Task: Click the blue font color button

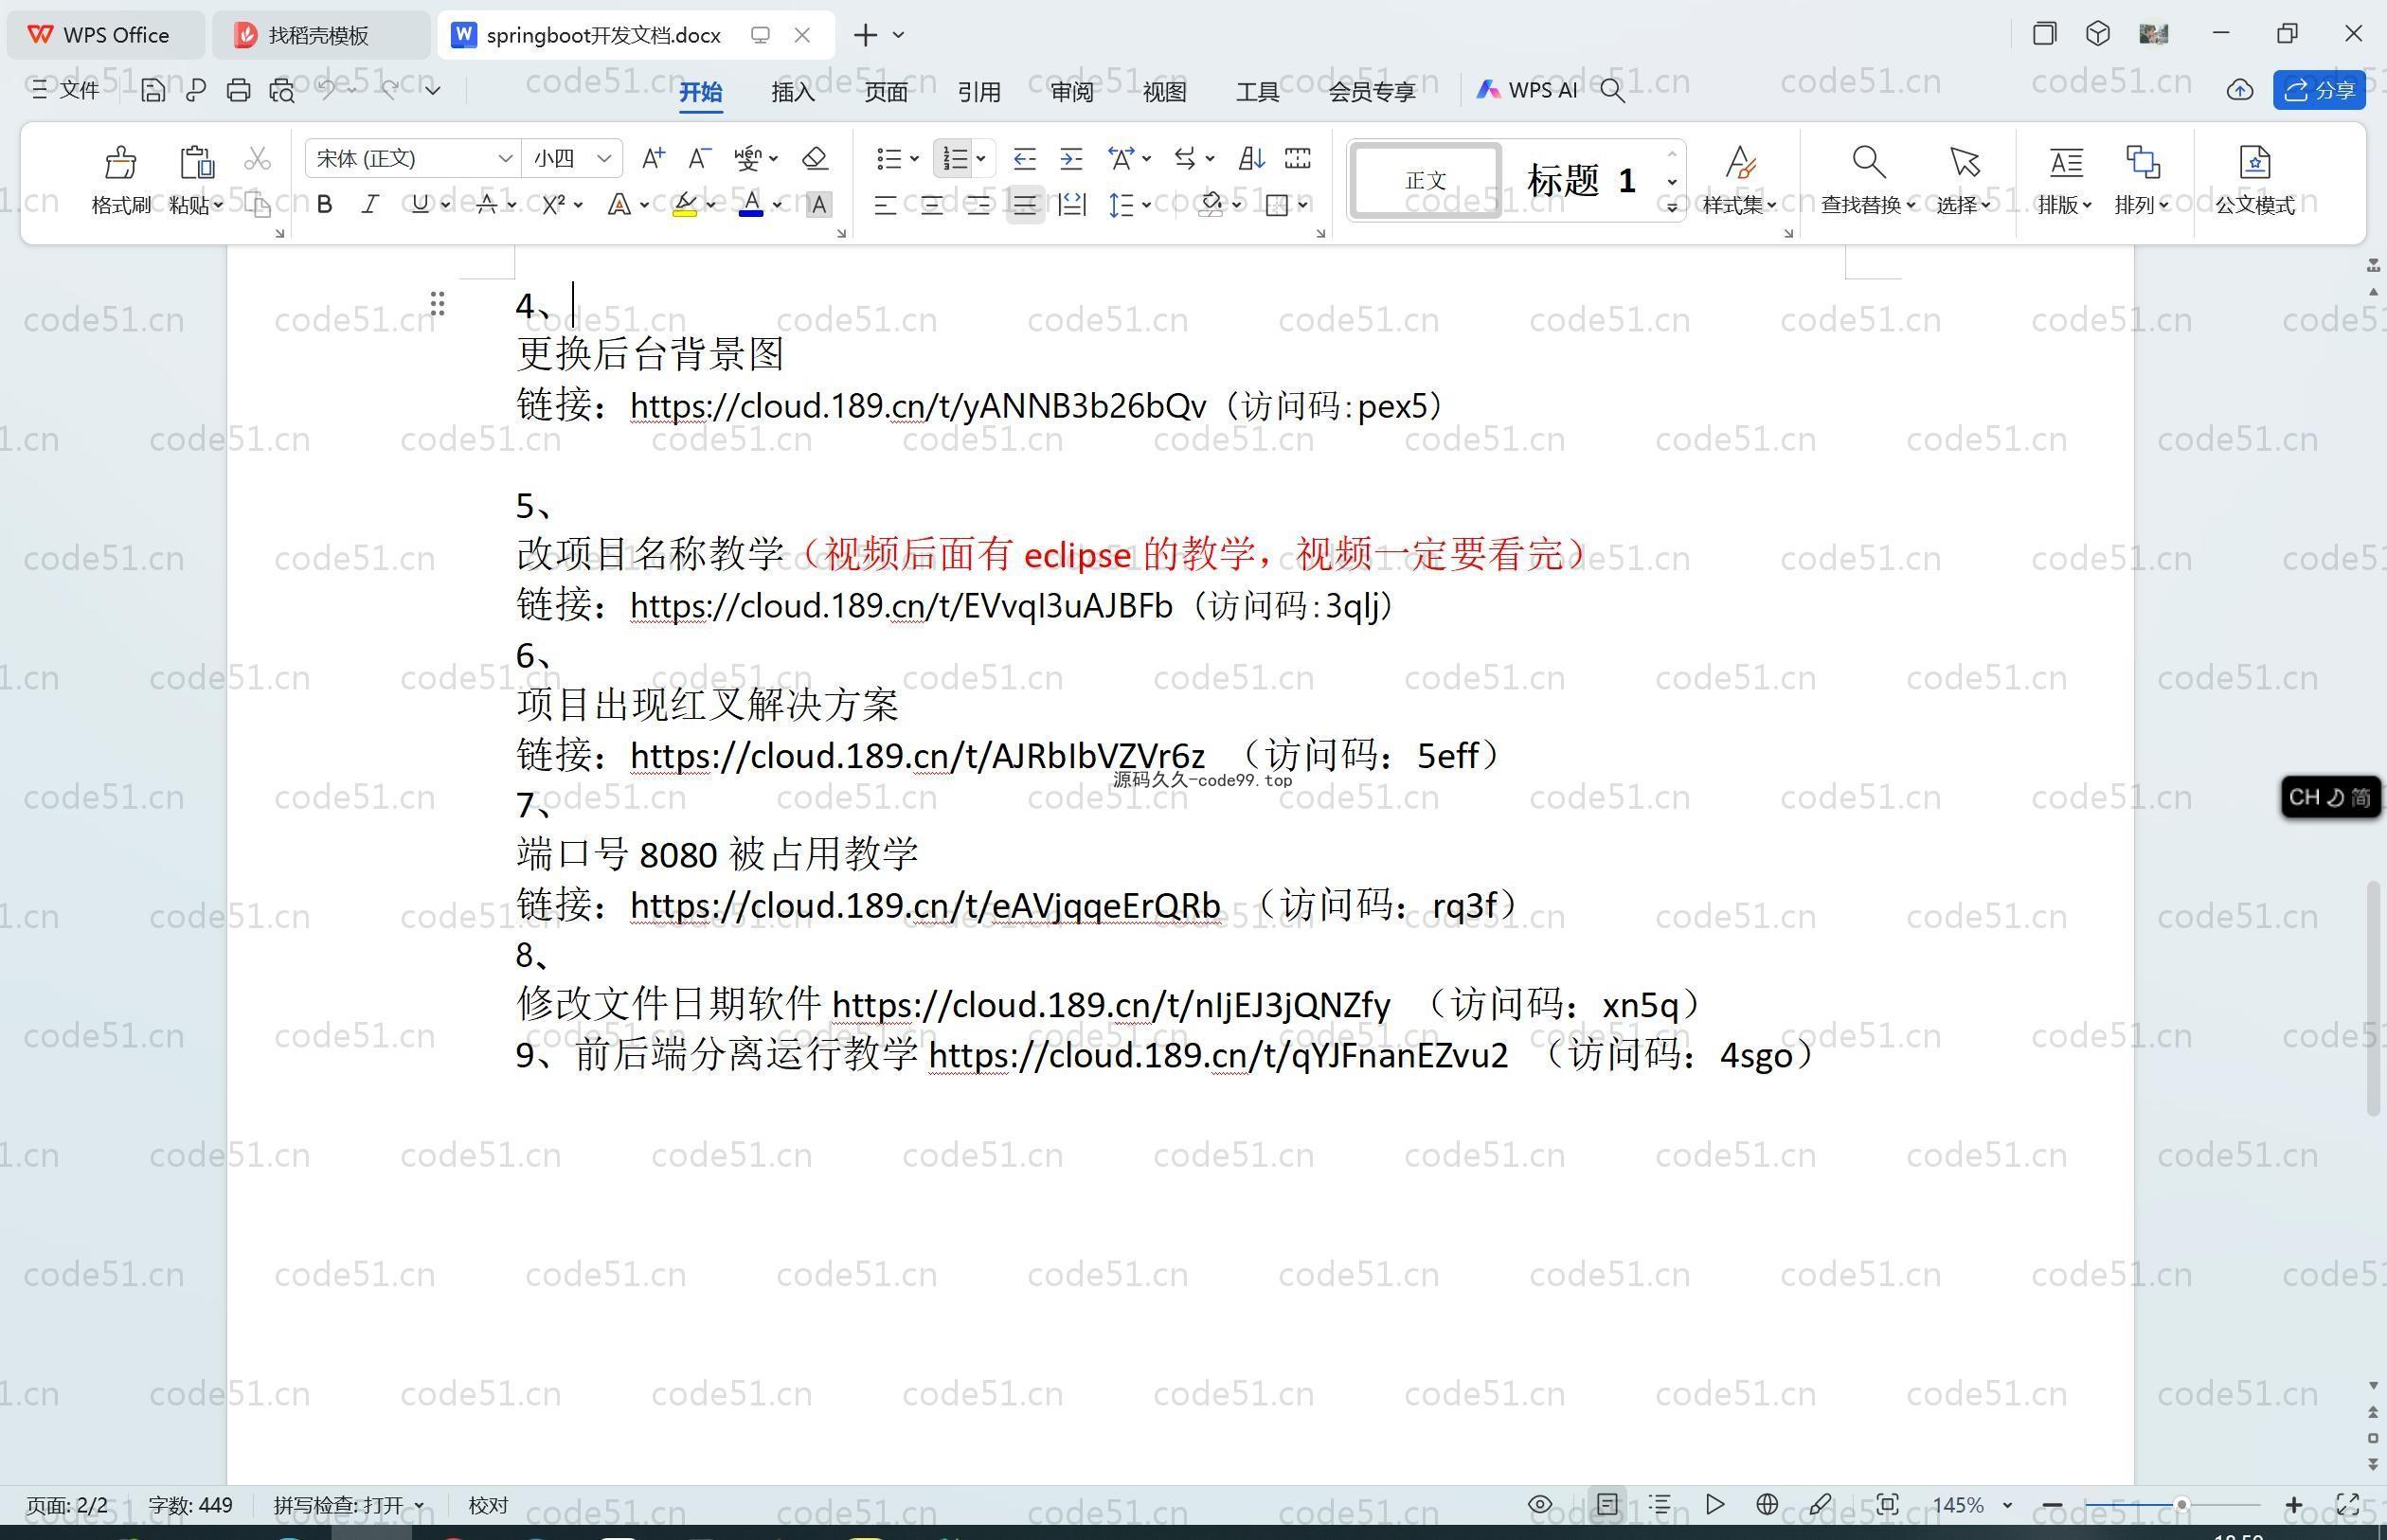Action: (x=751, y=205)
